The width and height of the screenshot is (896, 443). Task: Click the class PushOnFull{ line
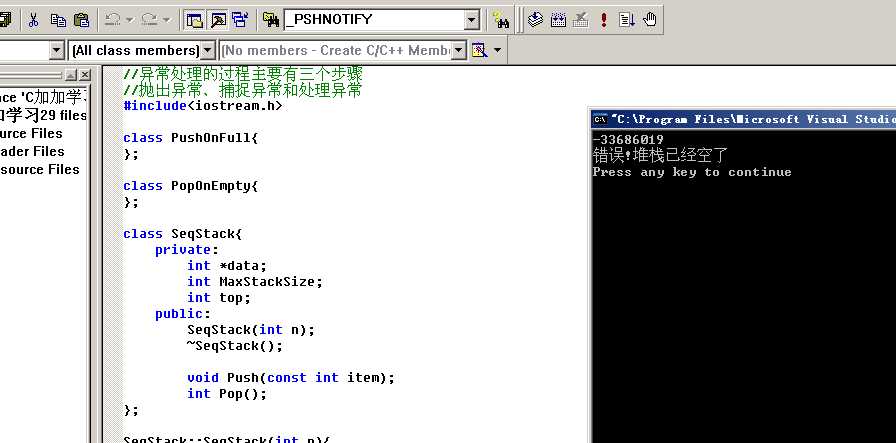coord(191,138)
